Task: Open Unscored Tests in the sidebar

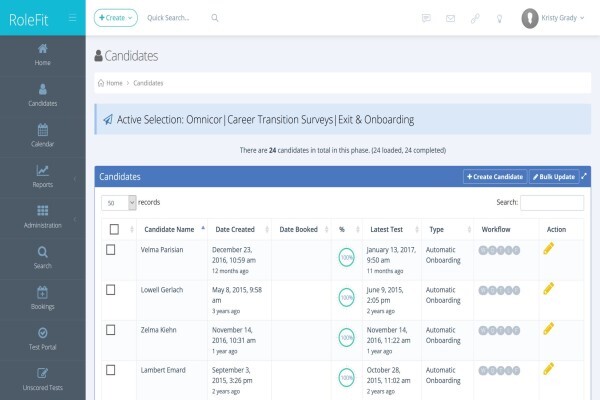Action: pyautogui.click(x=42, y=379)
